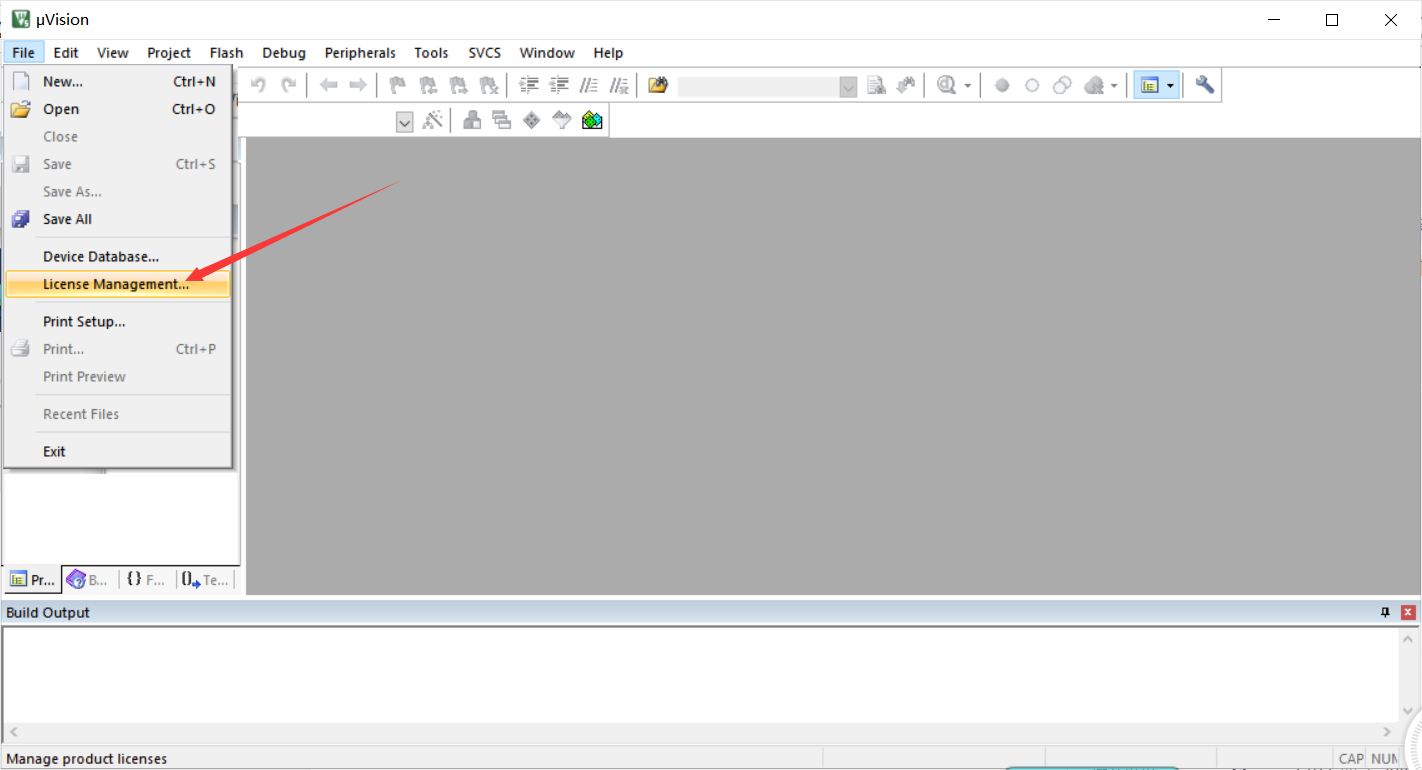Pin the Build Output panel
Viewport: 1422px width, 770px height.
click(x=1385, y=612)
